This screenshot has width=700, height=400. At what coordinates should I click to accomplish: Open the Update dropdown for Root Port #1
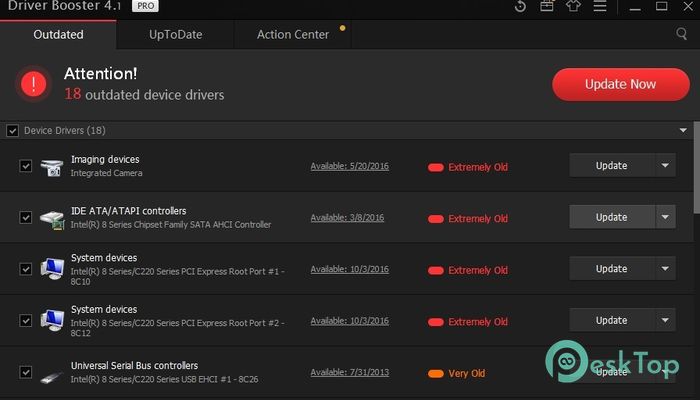click(665, 269)
